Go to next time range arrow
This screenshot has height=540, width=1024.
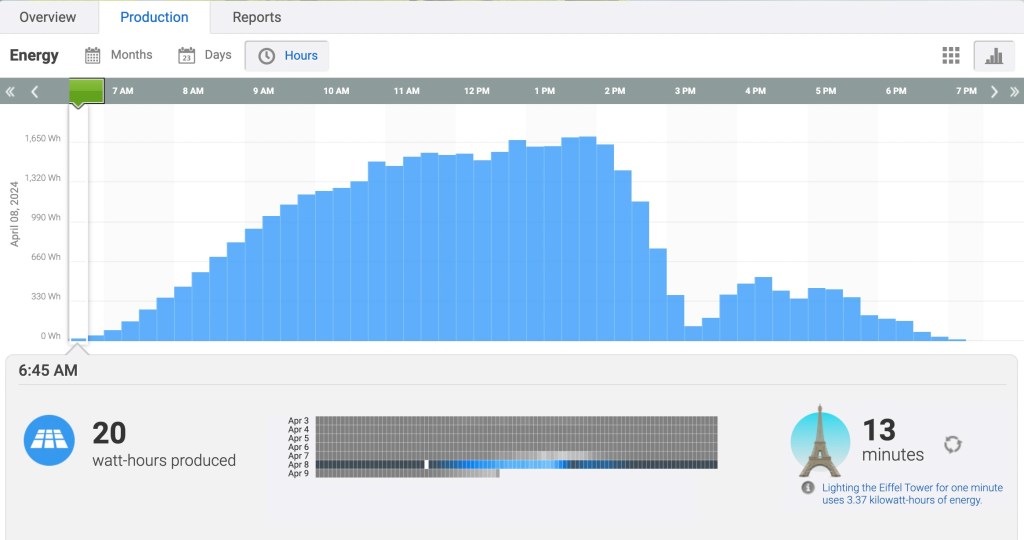point(993,92)
